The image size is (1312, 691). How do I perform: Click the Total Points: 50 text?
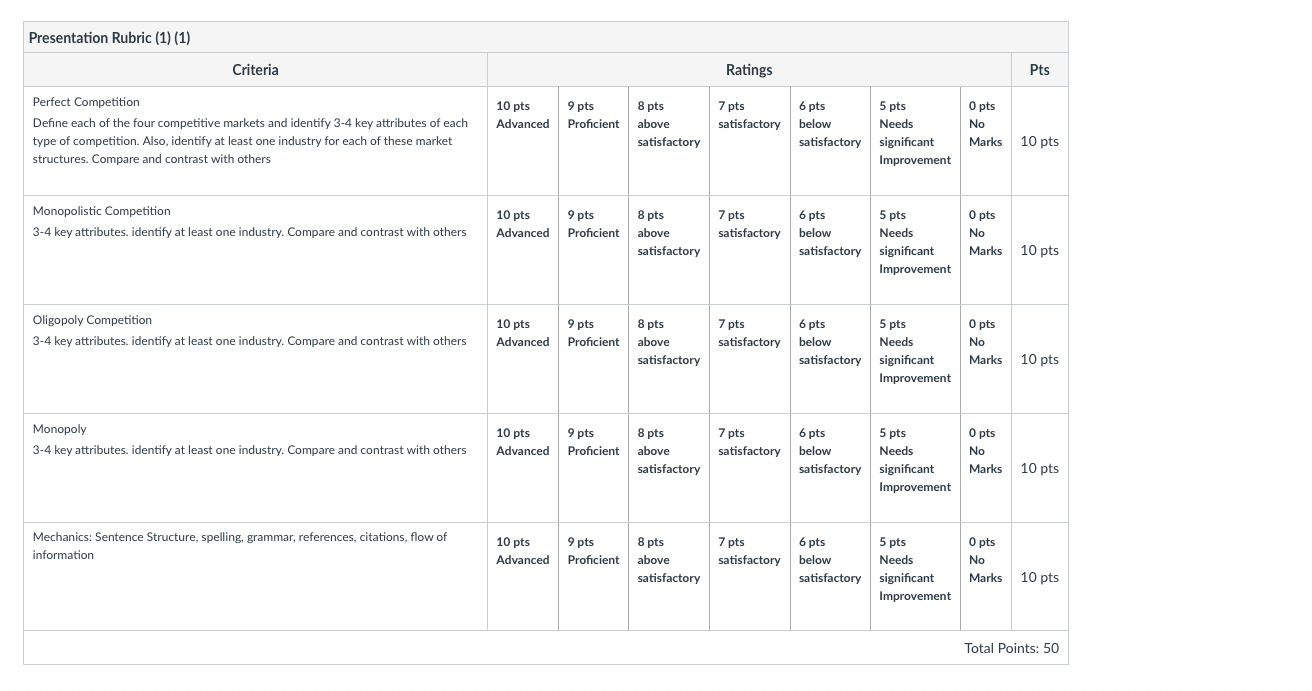point(1011,648)
